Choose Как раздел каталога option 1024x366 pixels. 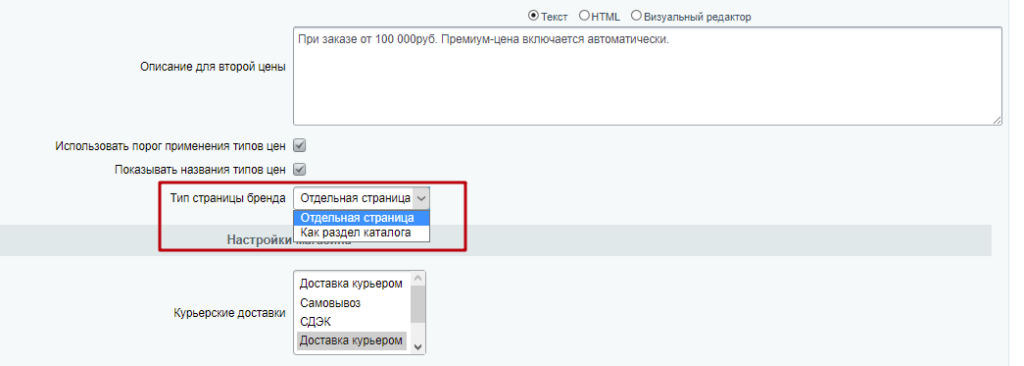tap(361, 232)
